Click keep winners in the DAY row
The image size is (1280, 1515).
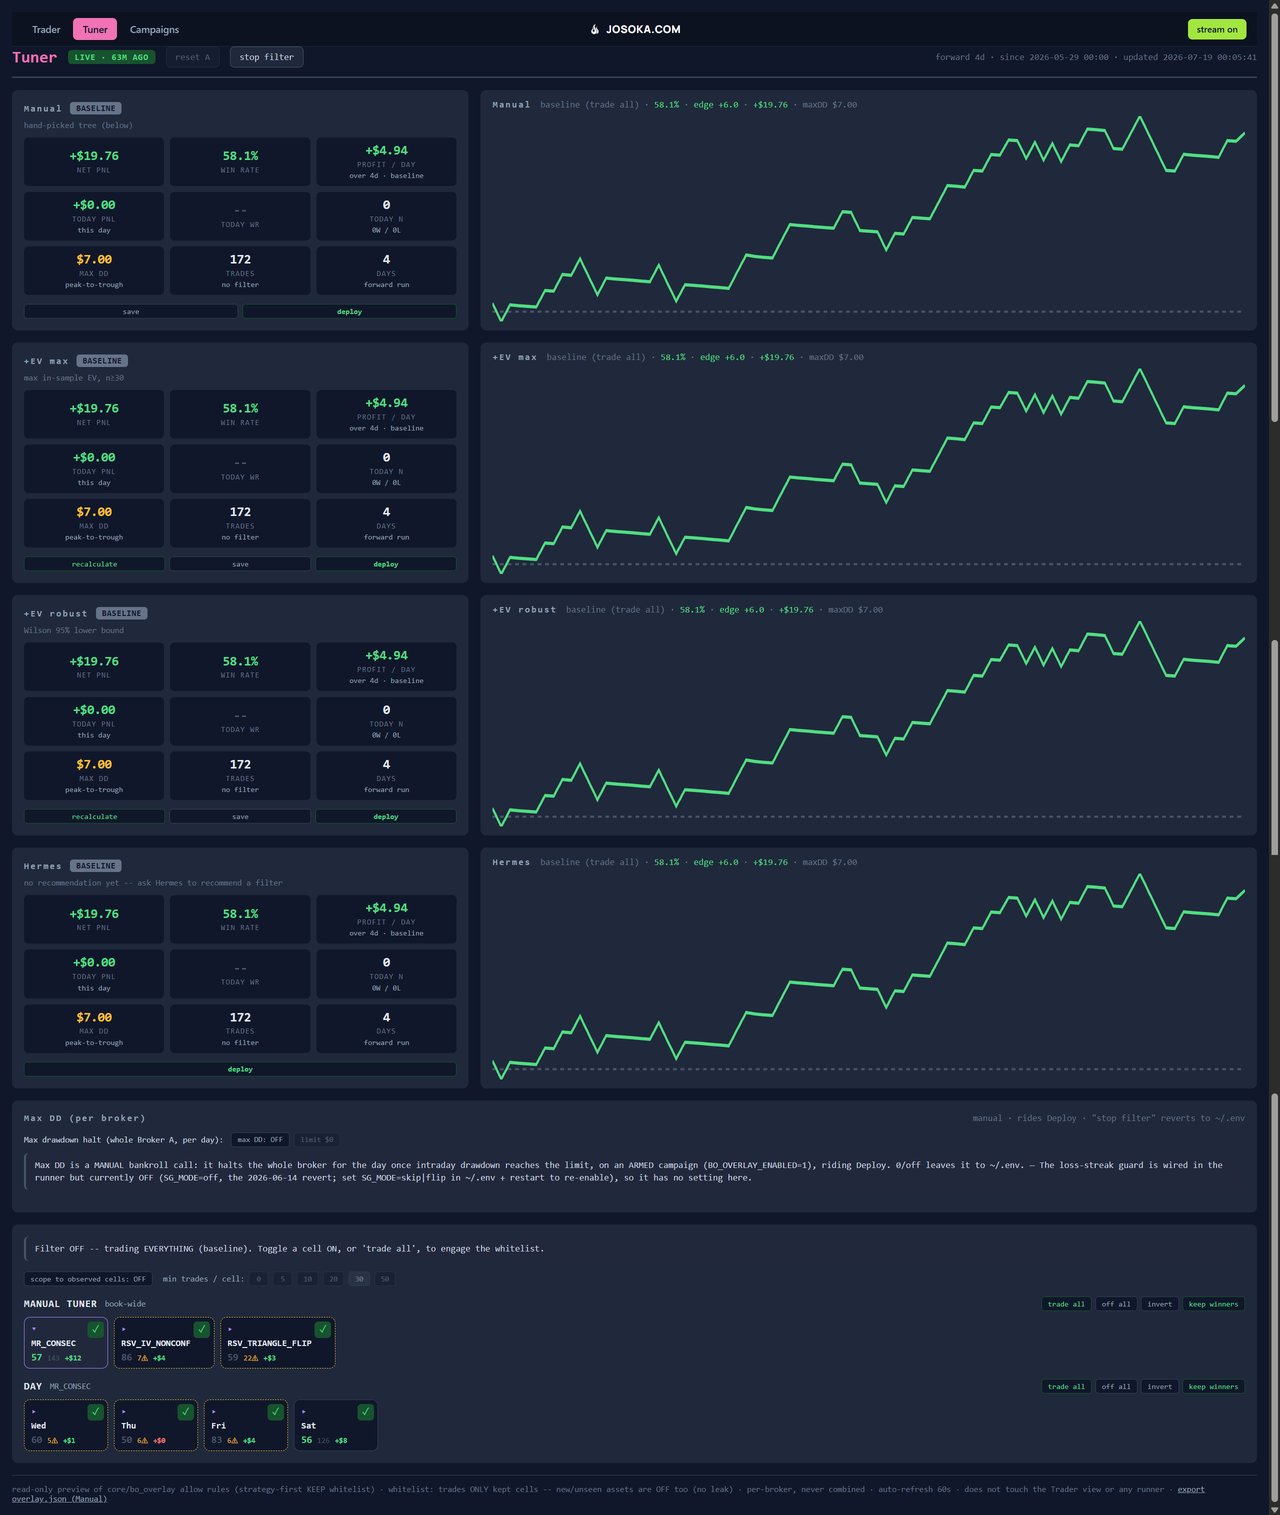pyautogui.click(x=1213, y=1387)
